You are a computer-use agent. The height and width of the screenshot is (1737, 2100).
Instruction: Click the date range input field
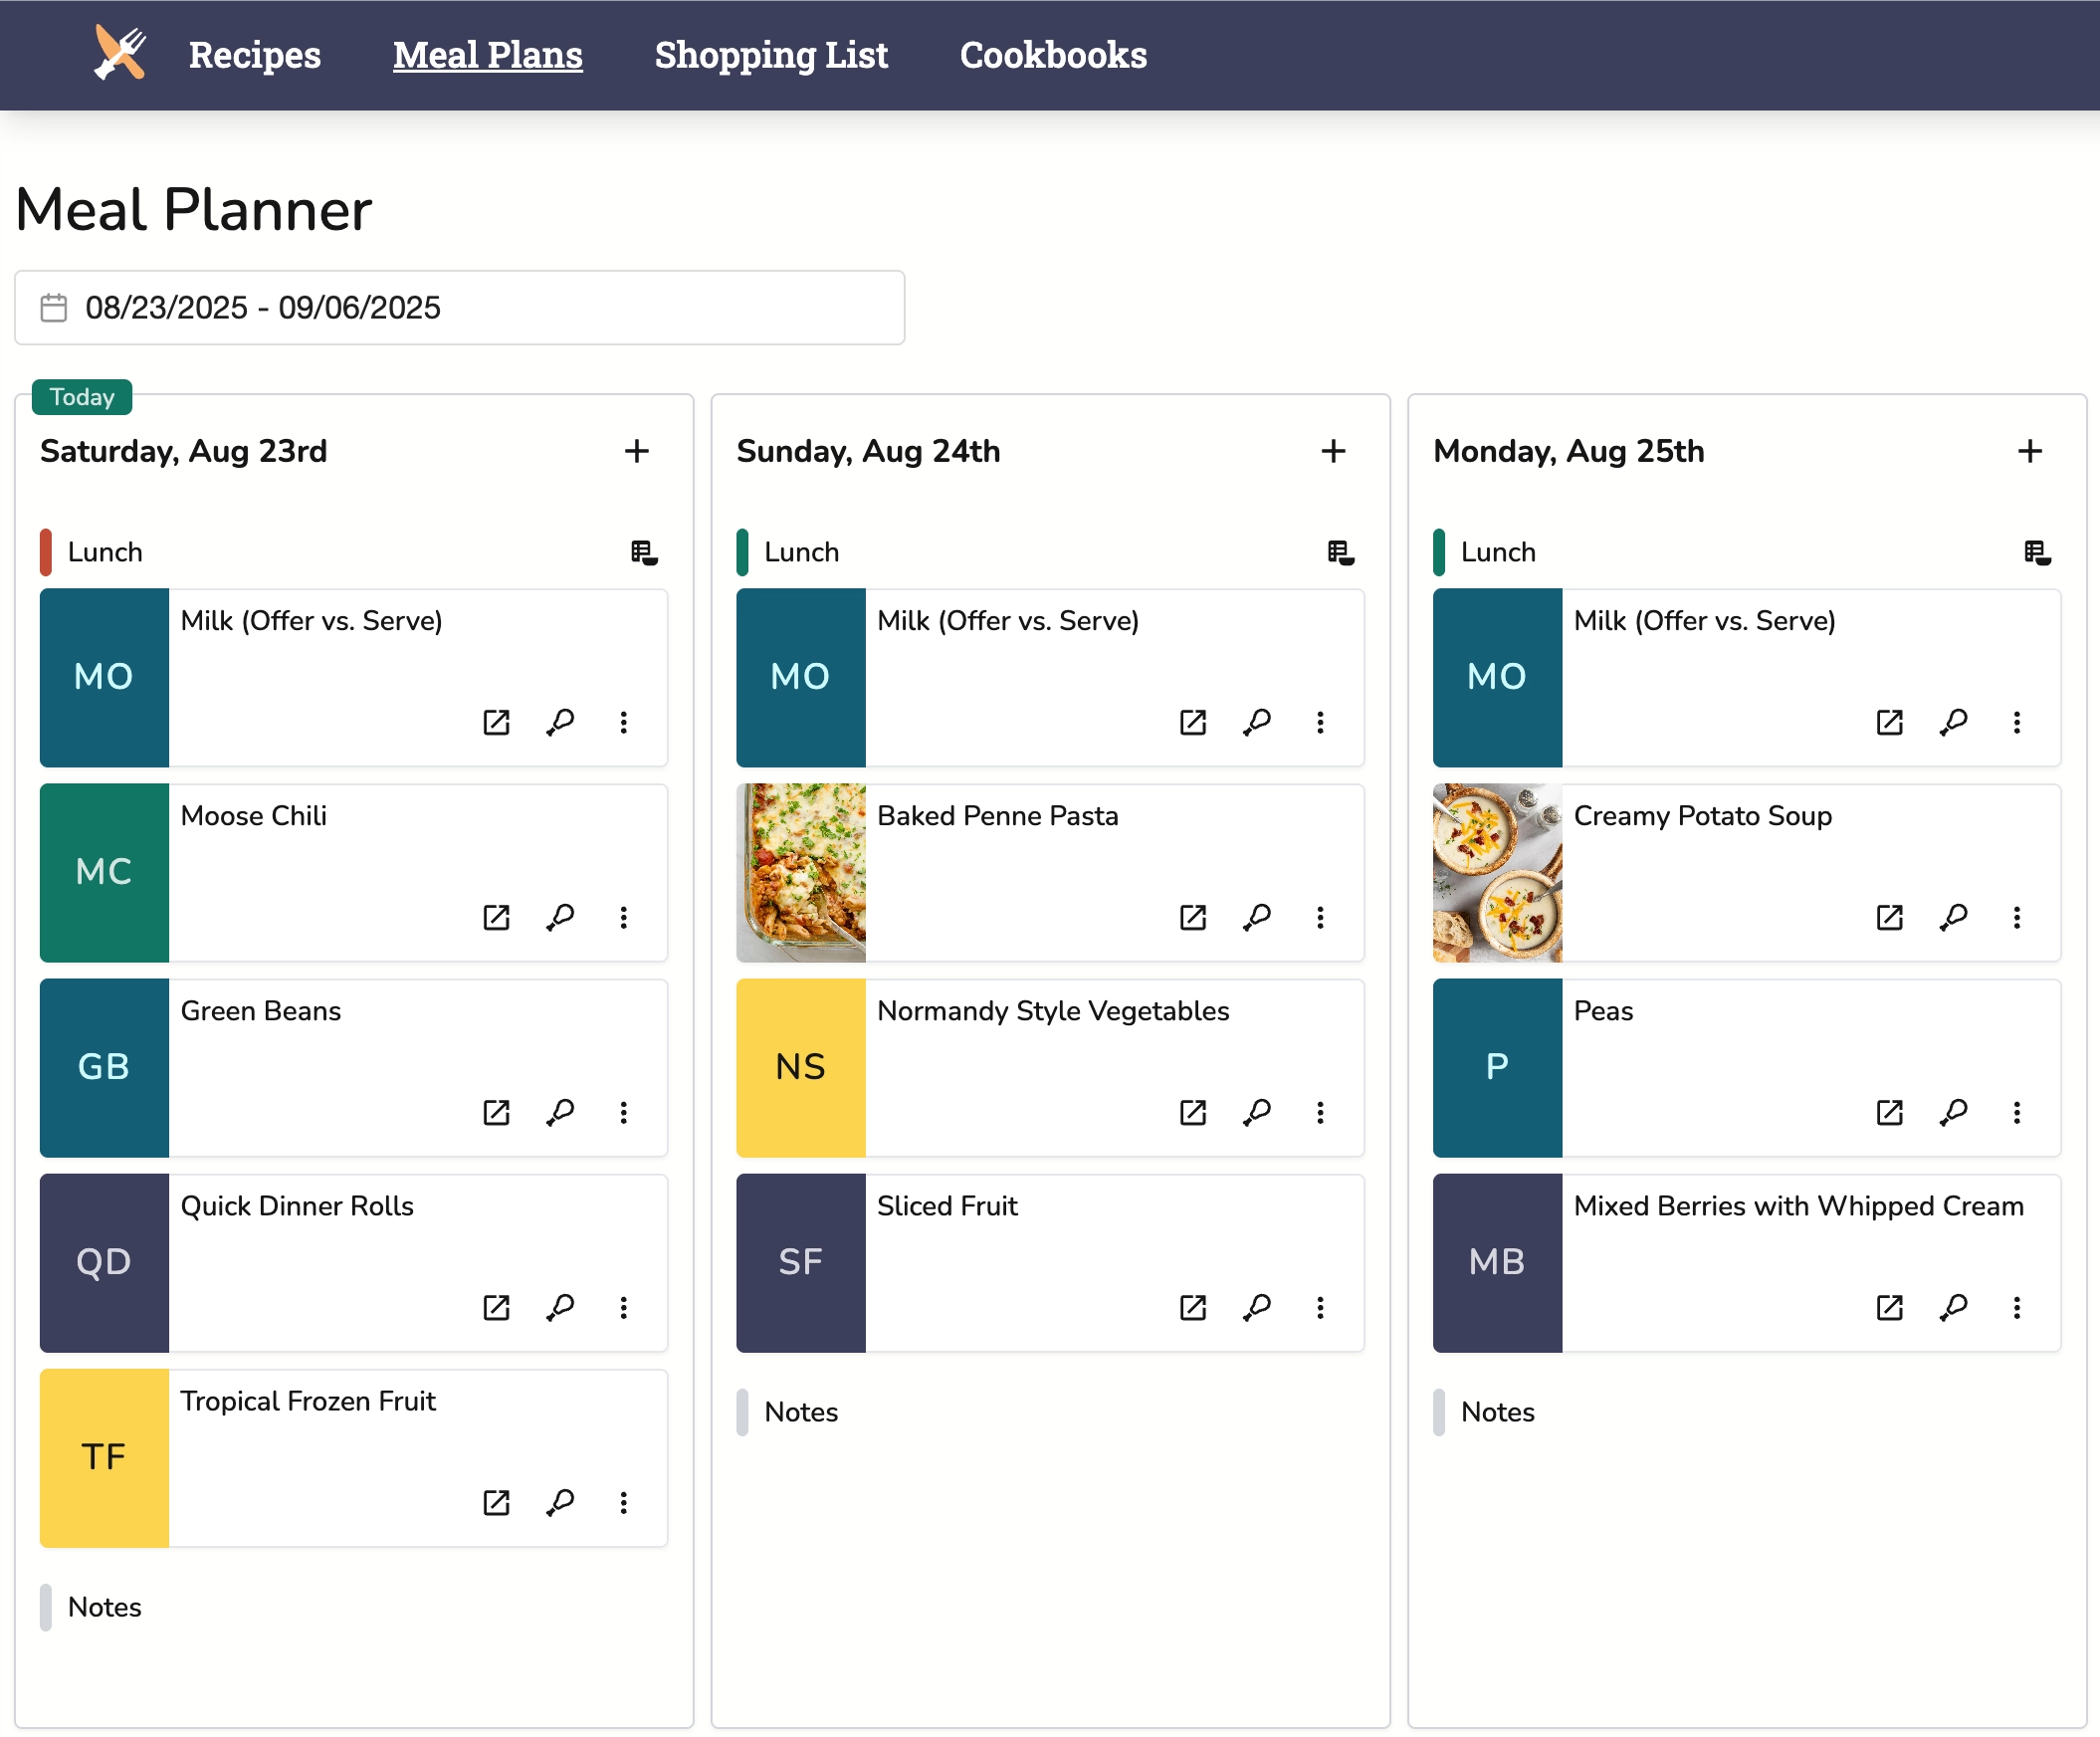pyautogui.click(x=459, y=308)
